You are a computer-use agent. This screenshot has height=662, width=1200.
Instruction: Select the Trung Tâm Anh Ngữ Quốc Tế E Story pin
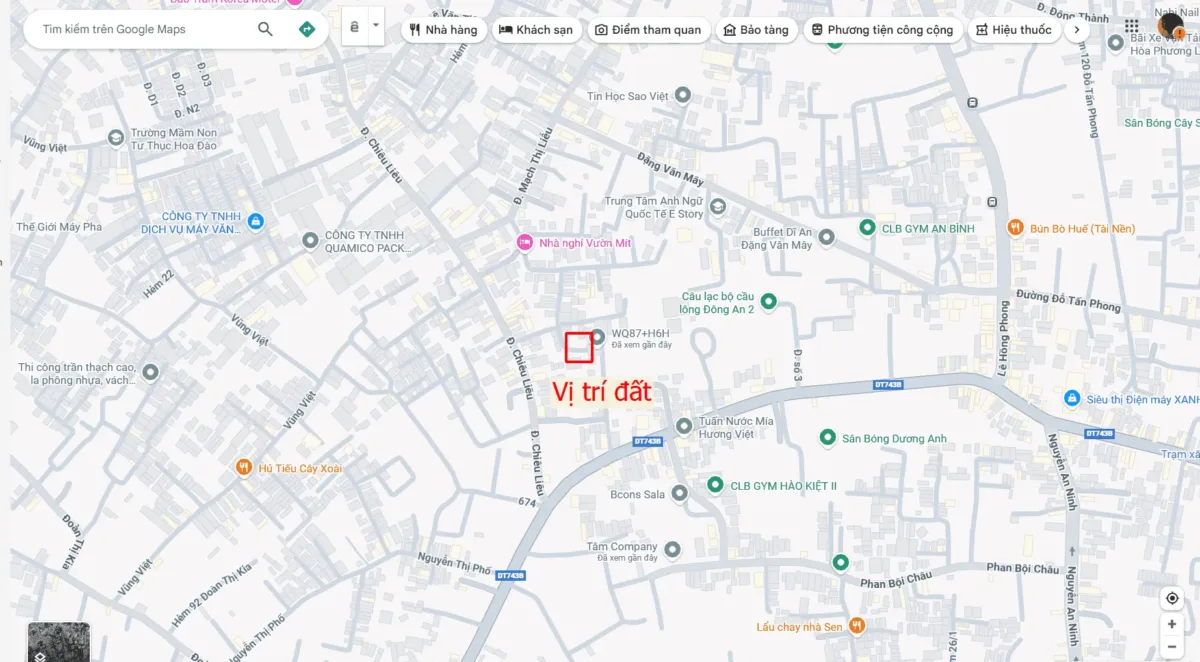(x=717, y=206)
